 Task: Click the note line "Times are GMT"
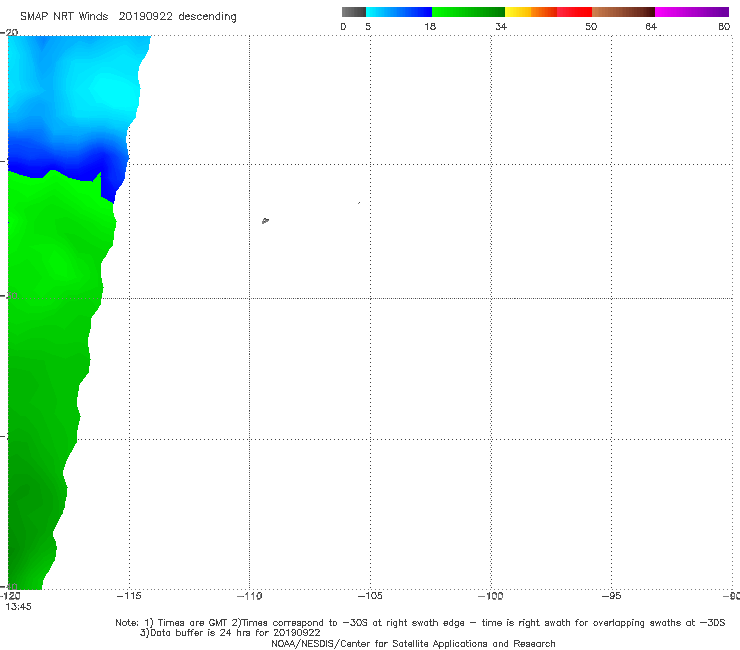(192, 623)
